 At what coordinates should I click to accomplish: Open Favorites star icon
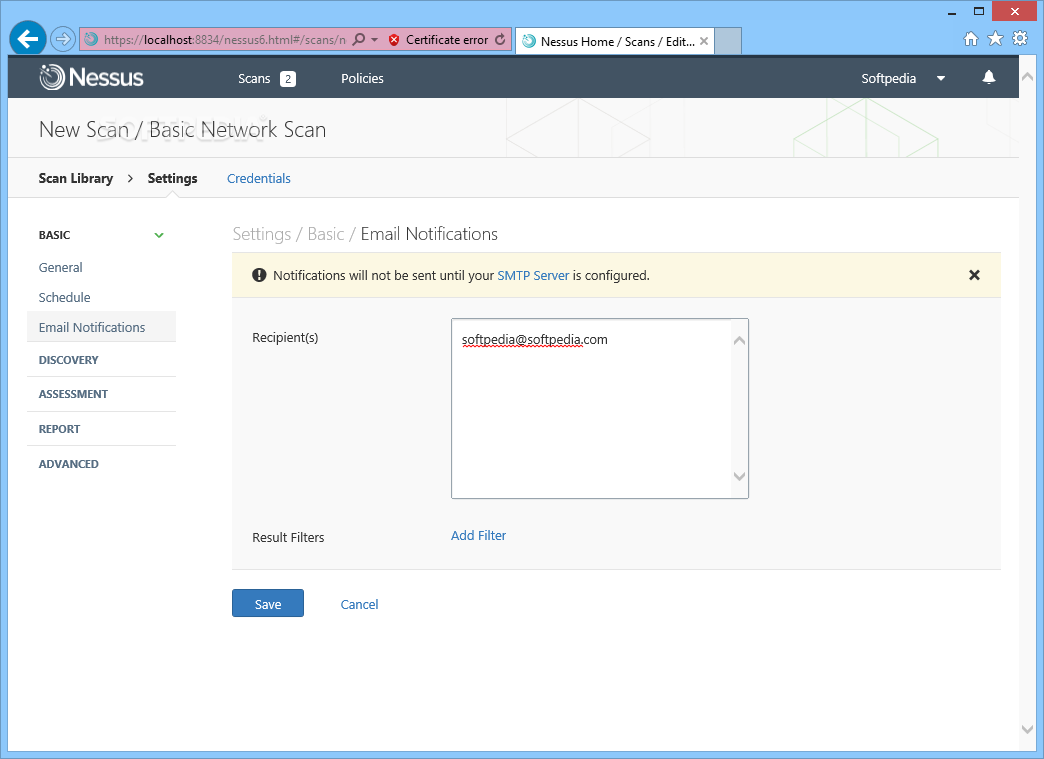995,39
